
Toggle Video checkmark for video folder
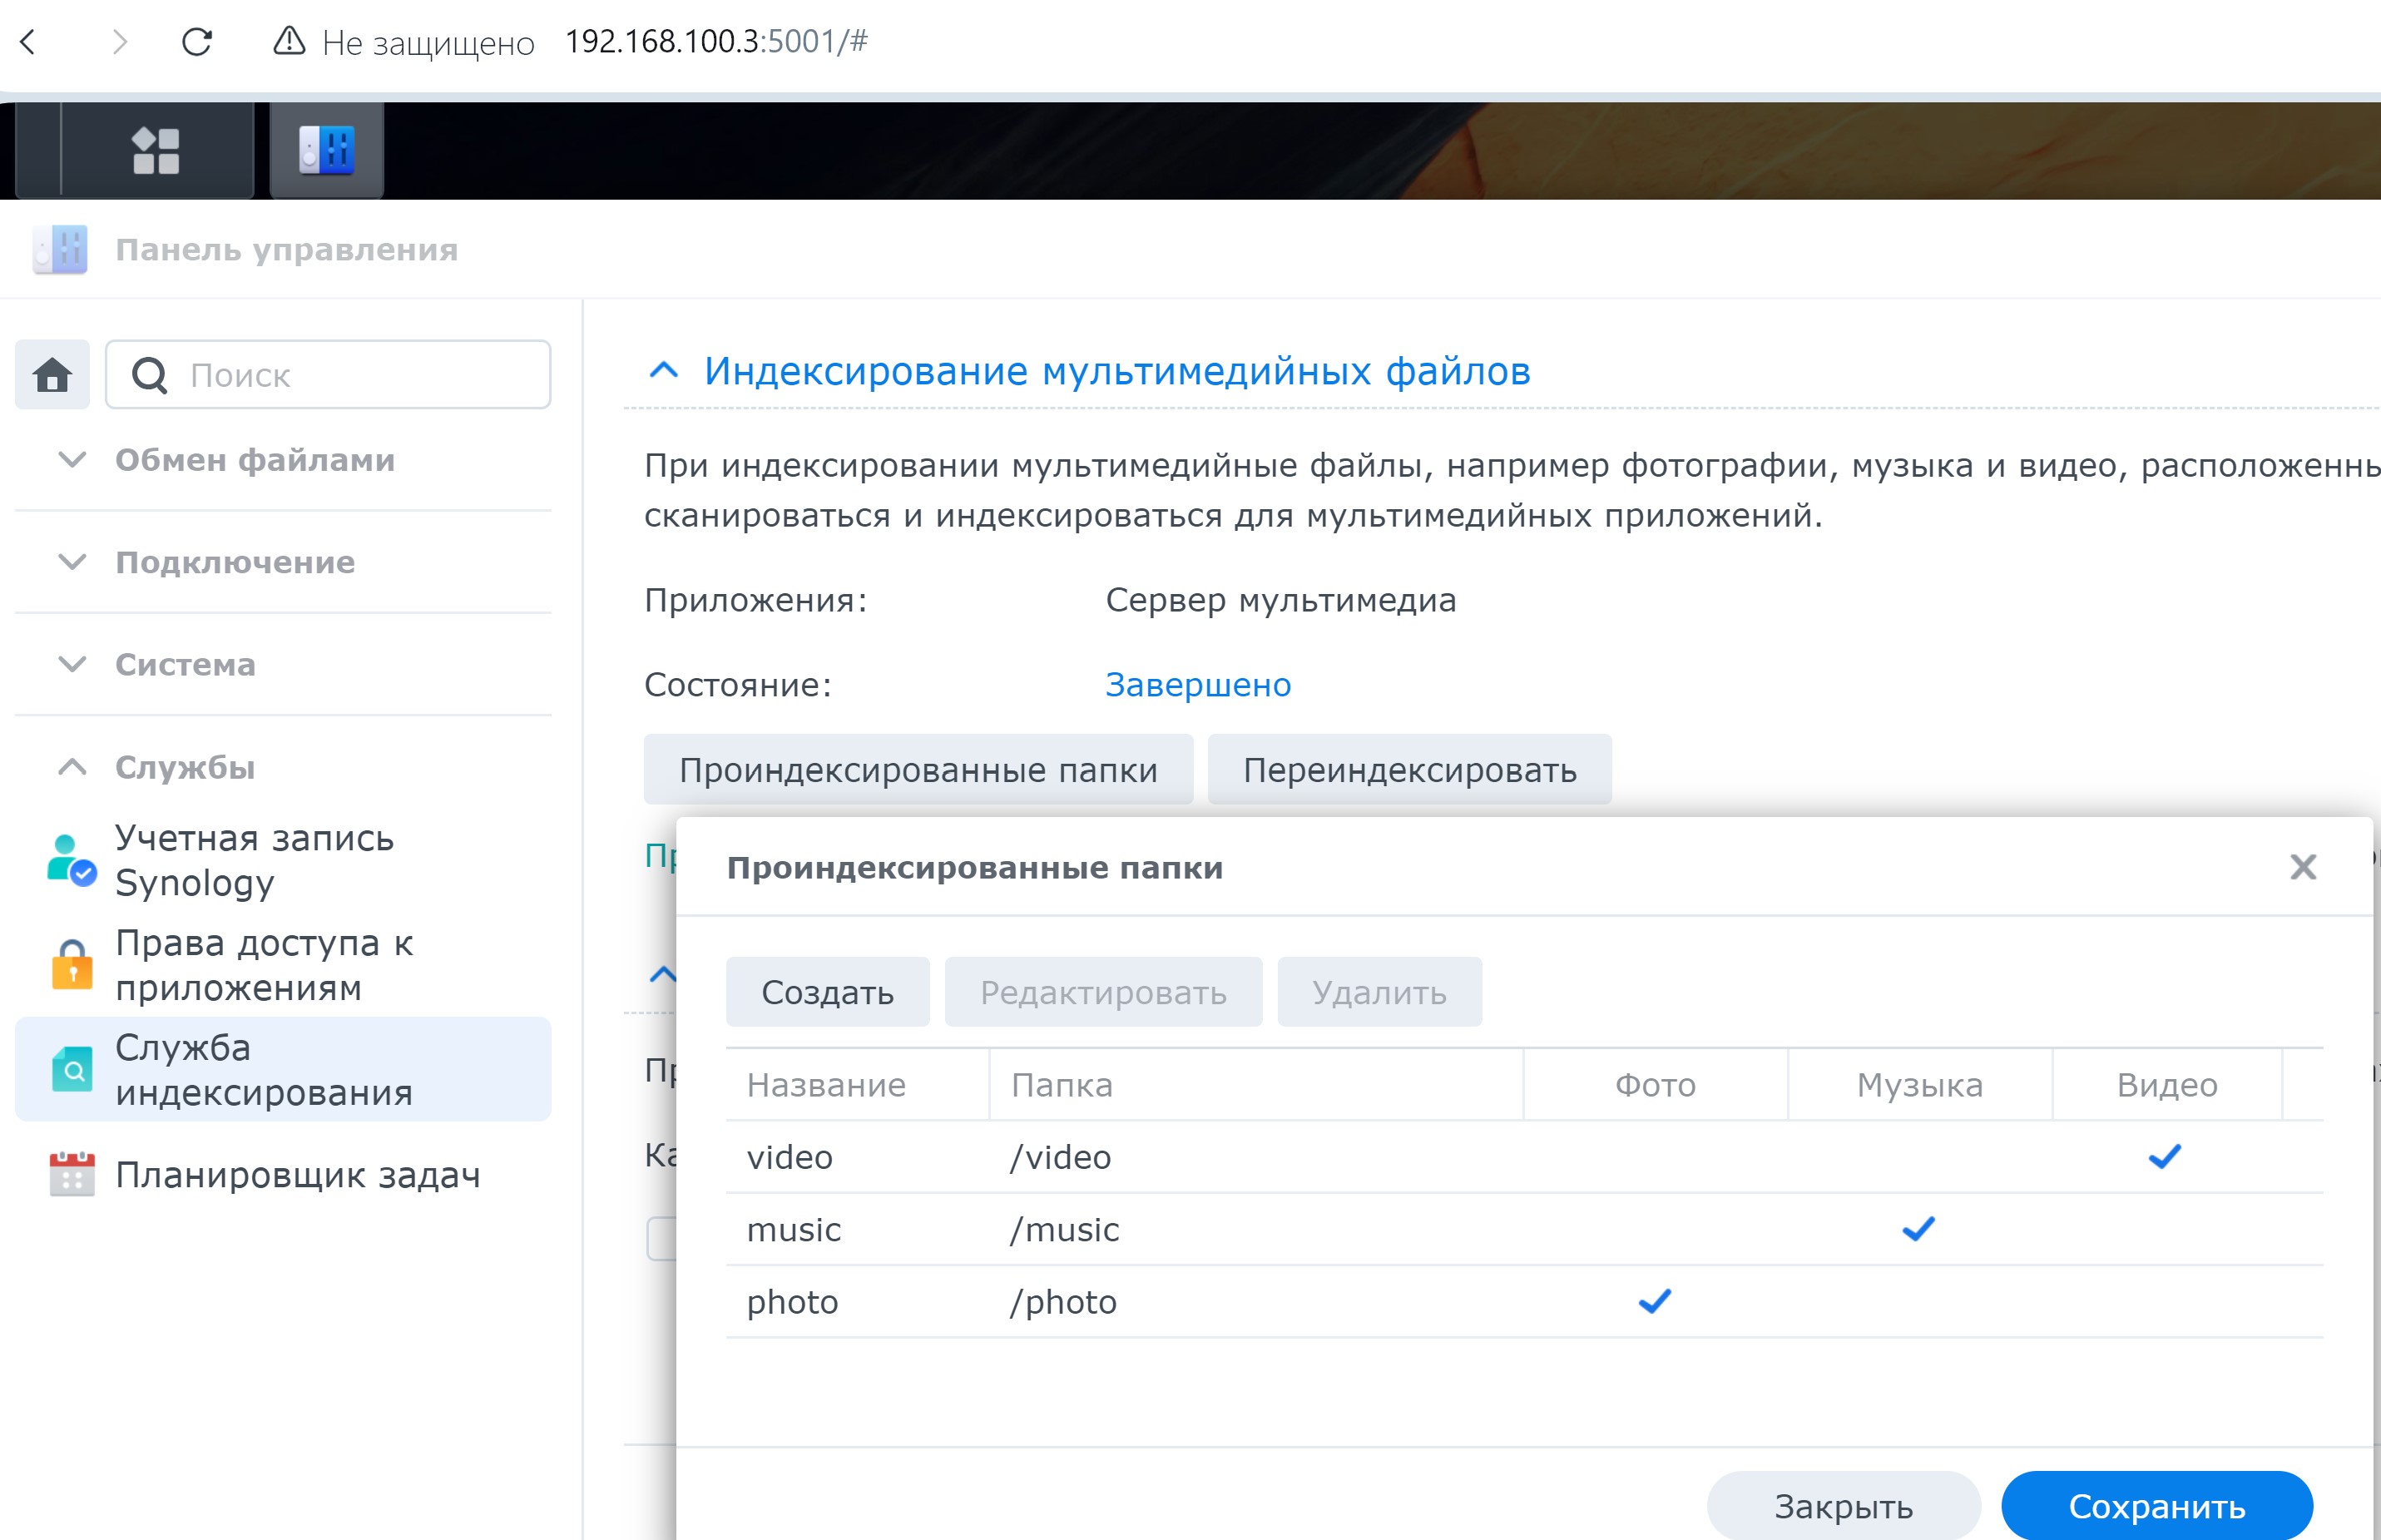[2164, 1157]
